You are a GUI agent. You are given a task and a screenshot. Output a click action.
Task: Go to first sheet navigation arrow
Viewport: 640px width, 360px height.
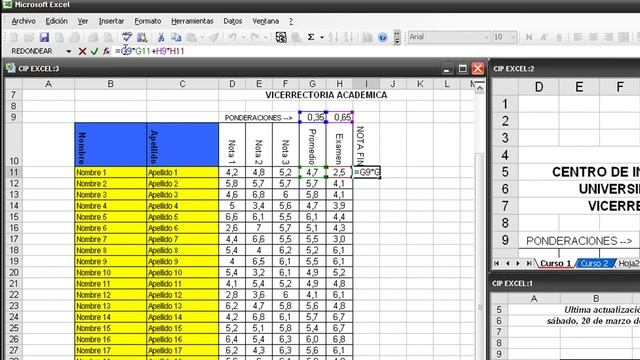coord(497,264)
